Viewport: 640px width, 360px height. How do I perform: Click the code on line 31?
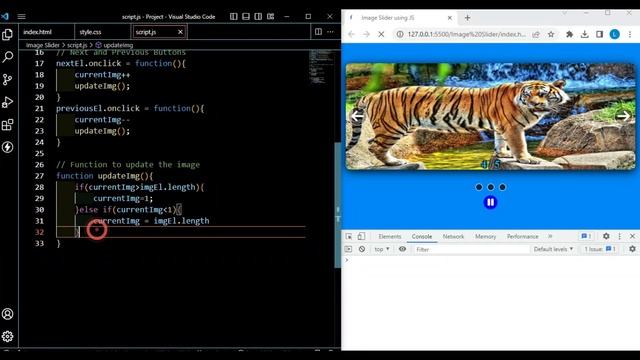(151, 221)
